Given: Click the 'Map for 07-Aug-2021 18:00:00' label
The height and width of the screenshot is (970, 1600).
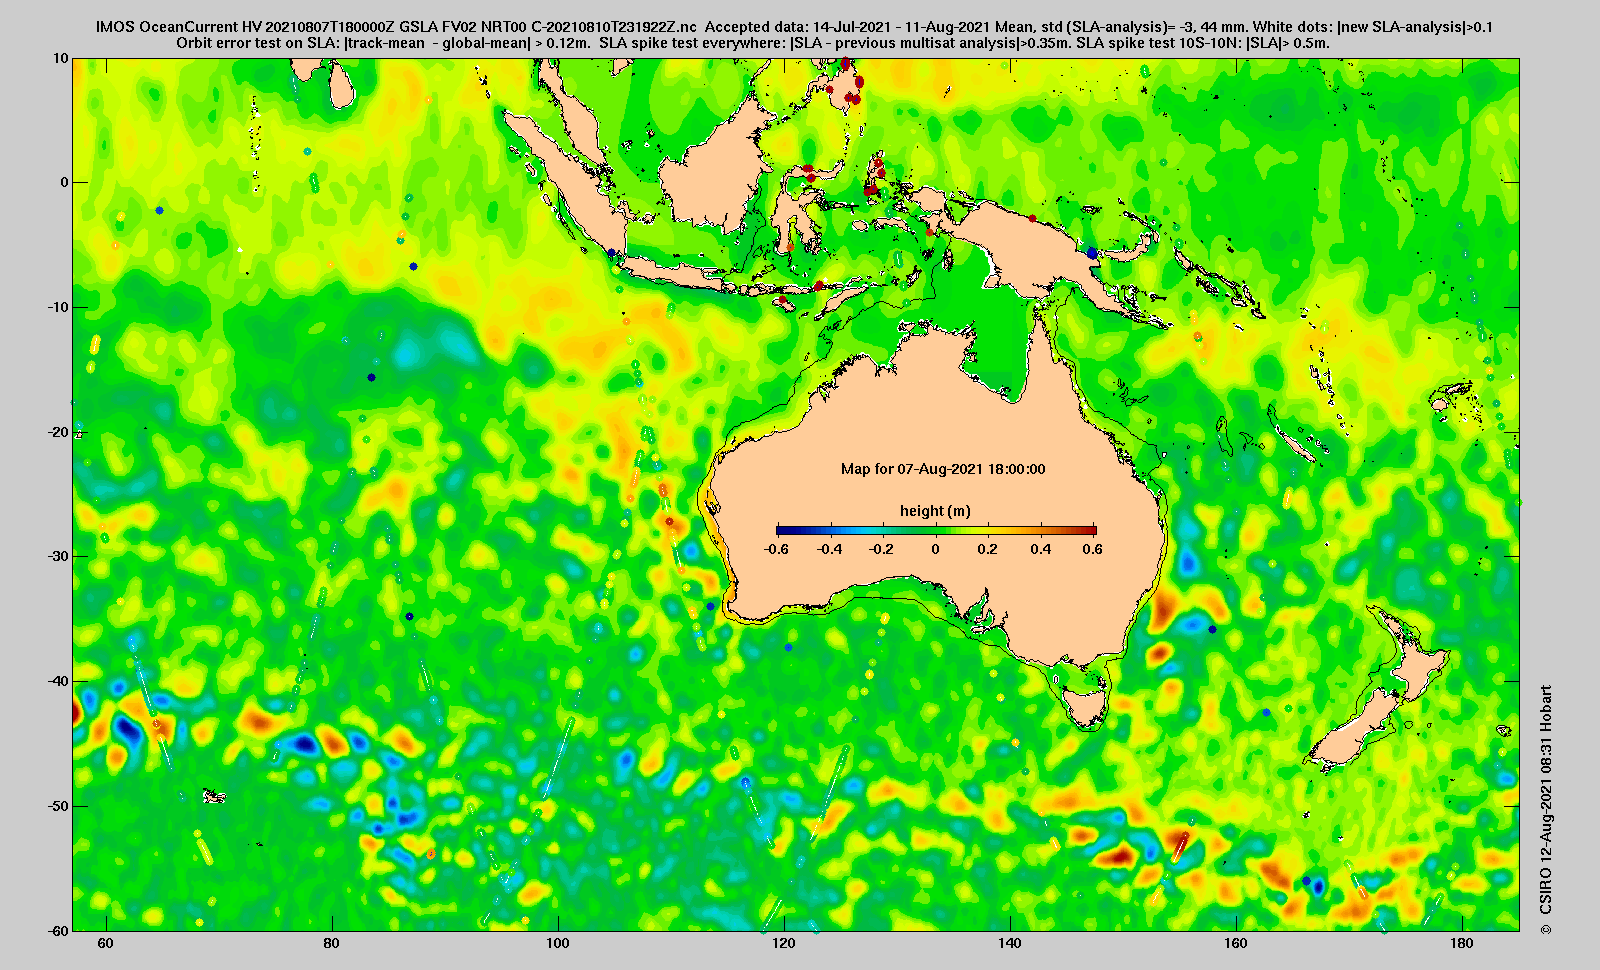Looking at the screenshot, I should 943,468.
